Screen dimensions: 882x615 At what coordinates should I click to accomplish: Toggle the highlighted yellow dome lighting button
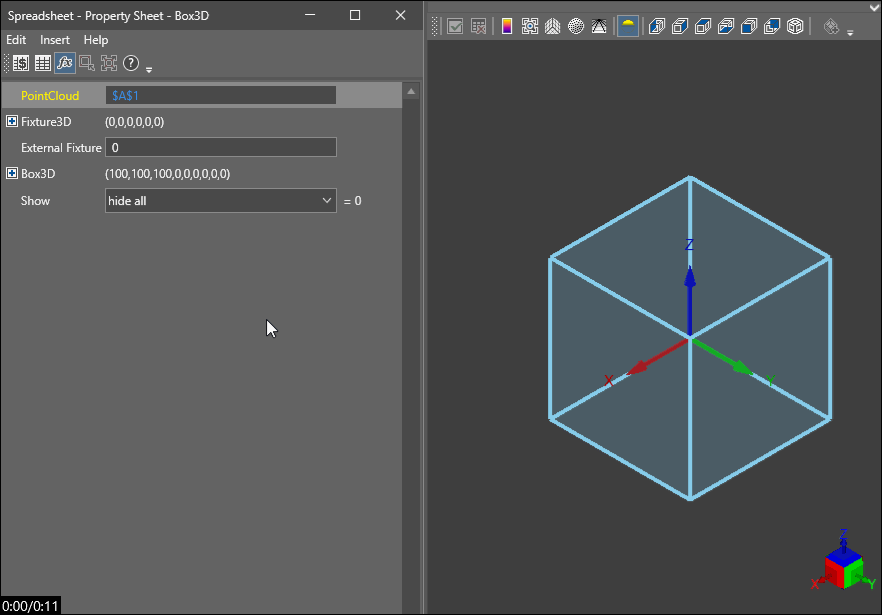(628, 27)
